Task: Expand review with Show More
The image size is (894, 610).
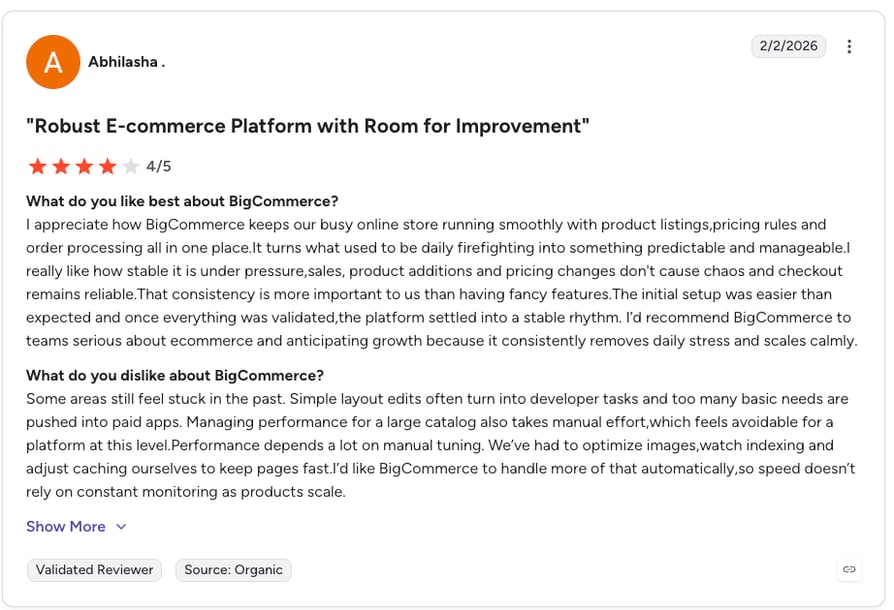Action: pos(76,526)
